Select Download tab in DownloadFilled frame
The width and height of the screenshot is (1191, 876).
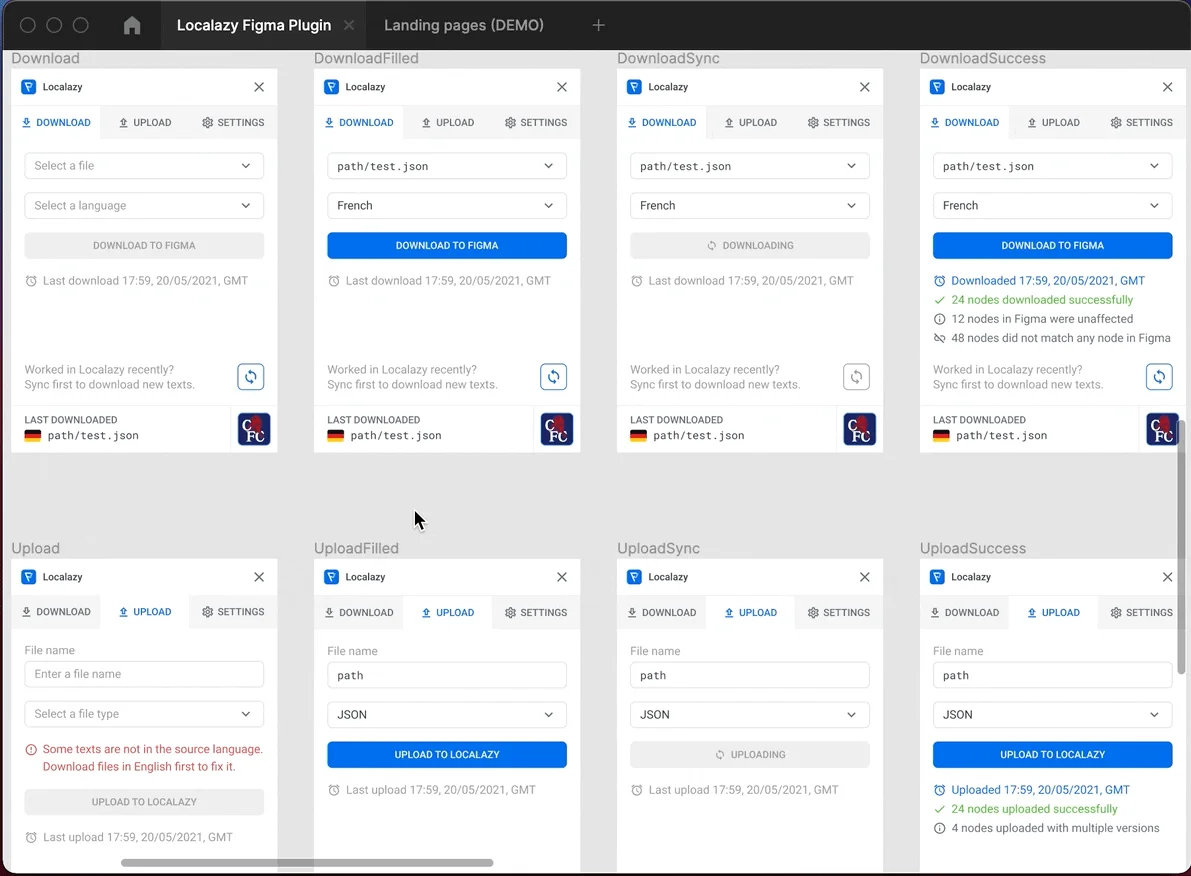coord(359,122)
